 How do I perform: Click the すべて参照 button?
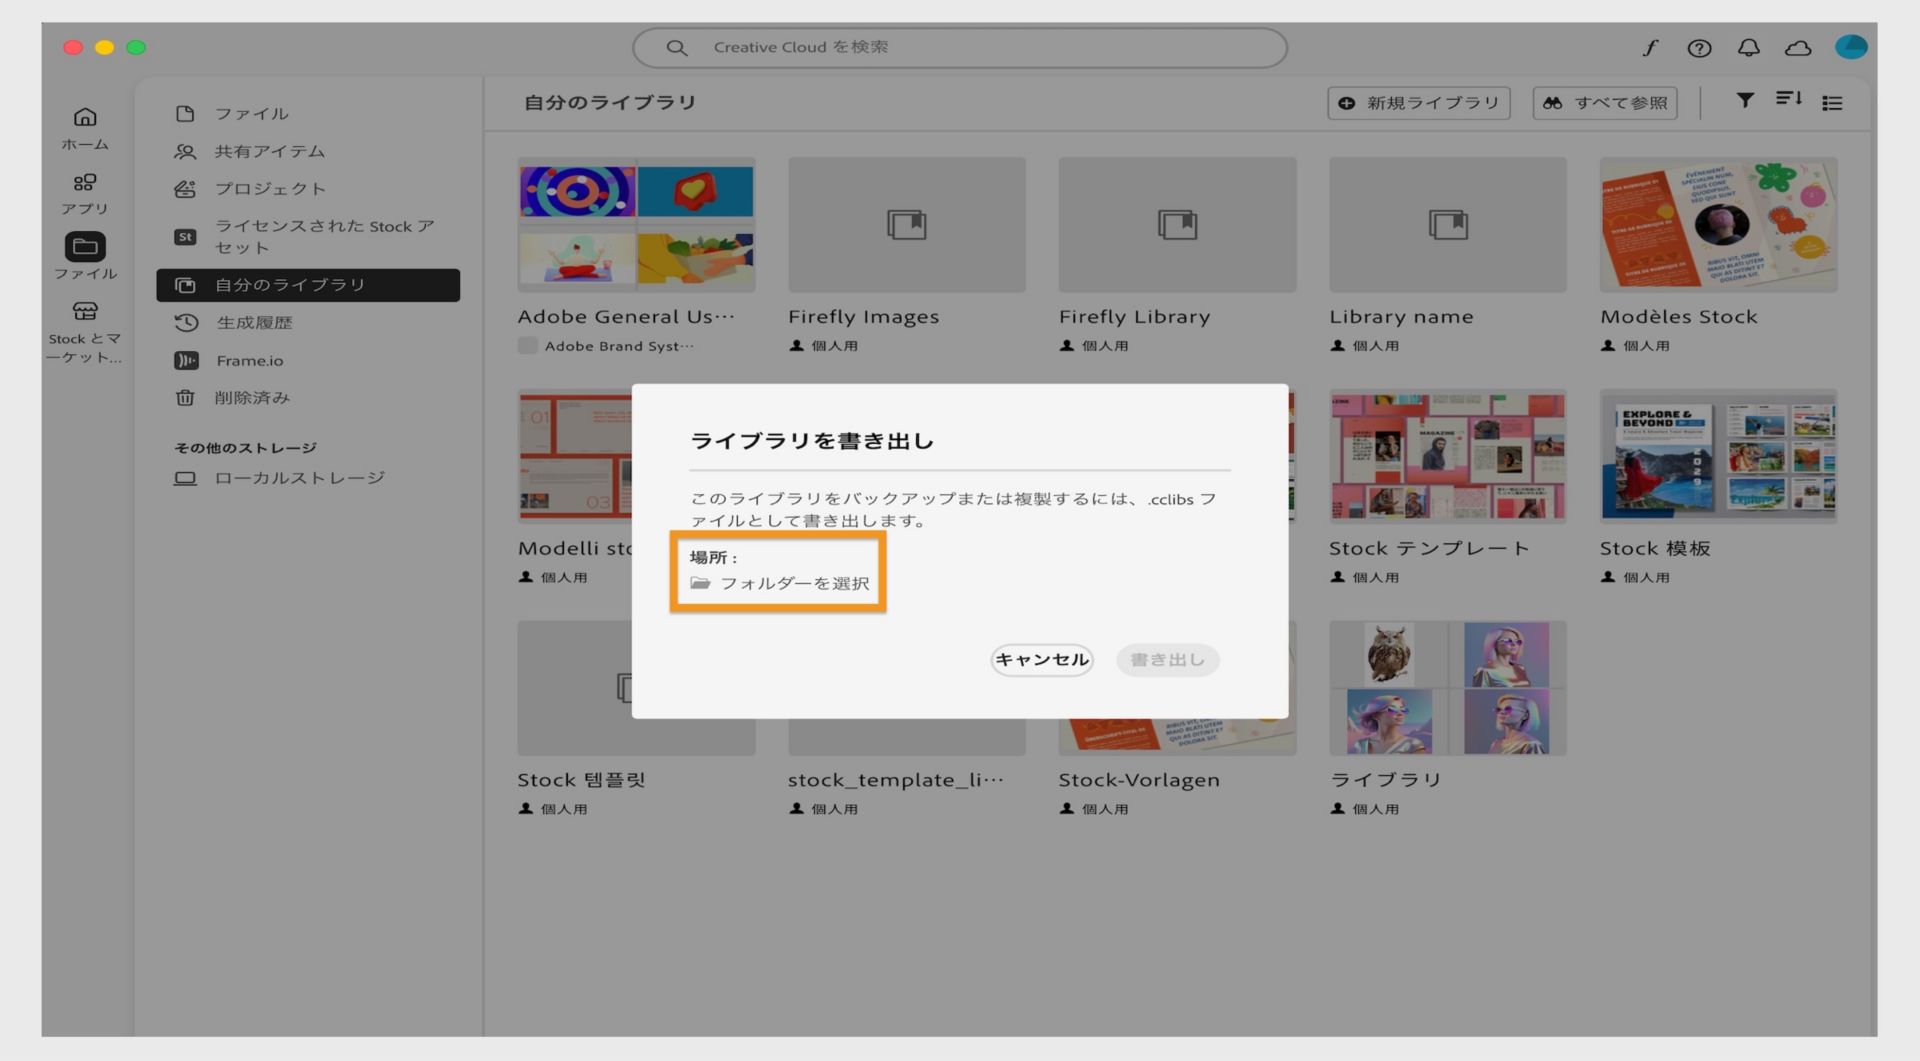coord(1605,103)
